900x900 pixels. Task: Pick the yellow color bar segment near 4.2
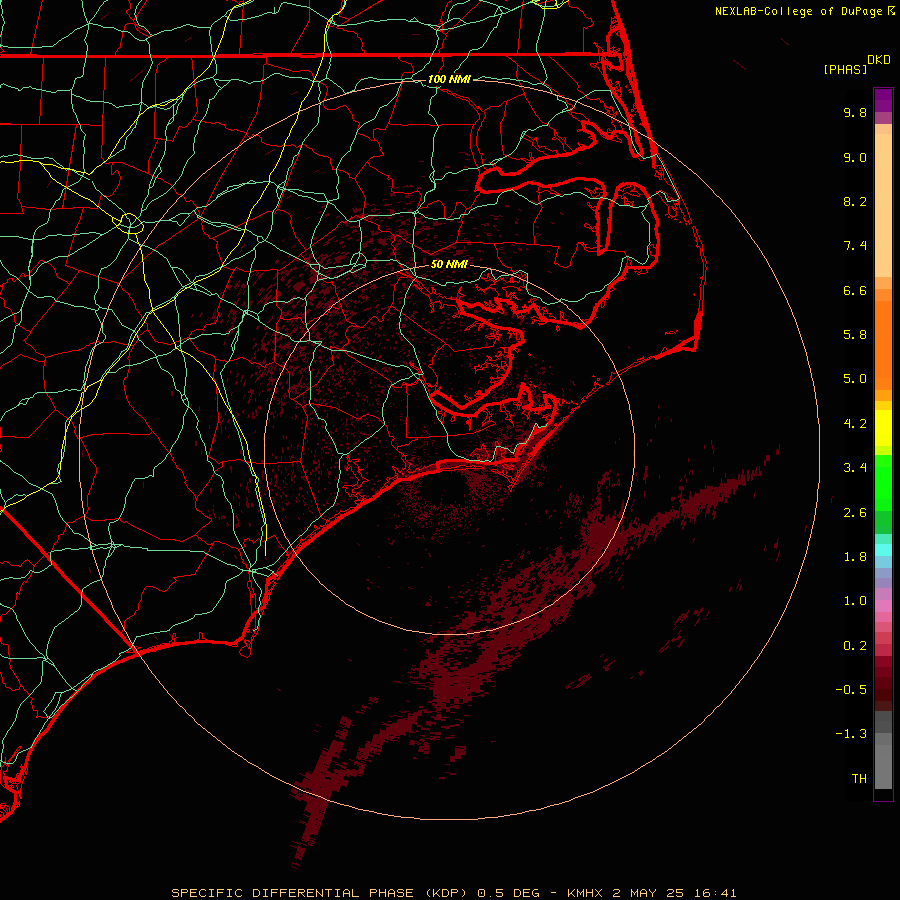pos(883,428)
